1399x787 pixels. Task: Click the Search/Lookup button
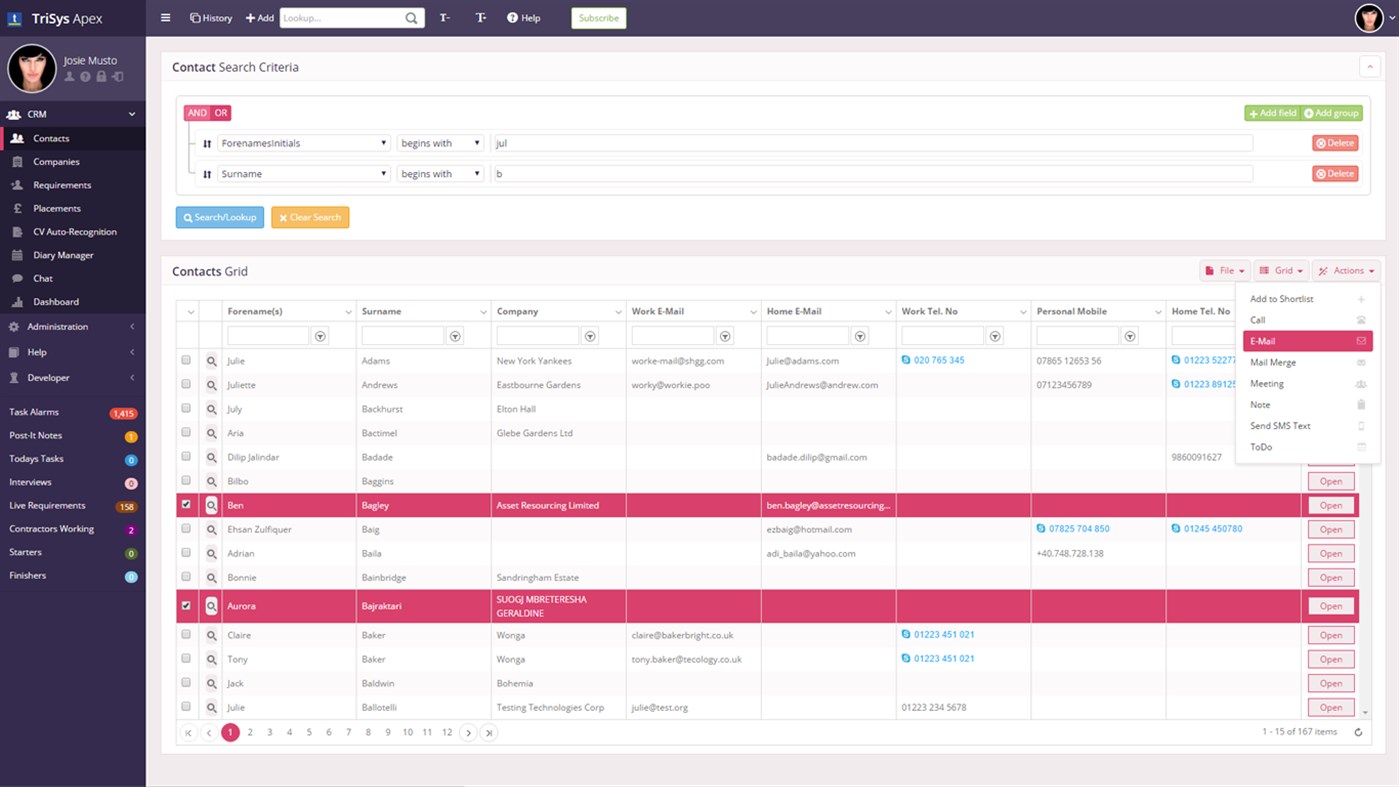pyautogui.click(x=219, y=217)
